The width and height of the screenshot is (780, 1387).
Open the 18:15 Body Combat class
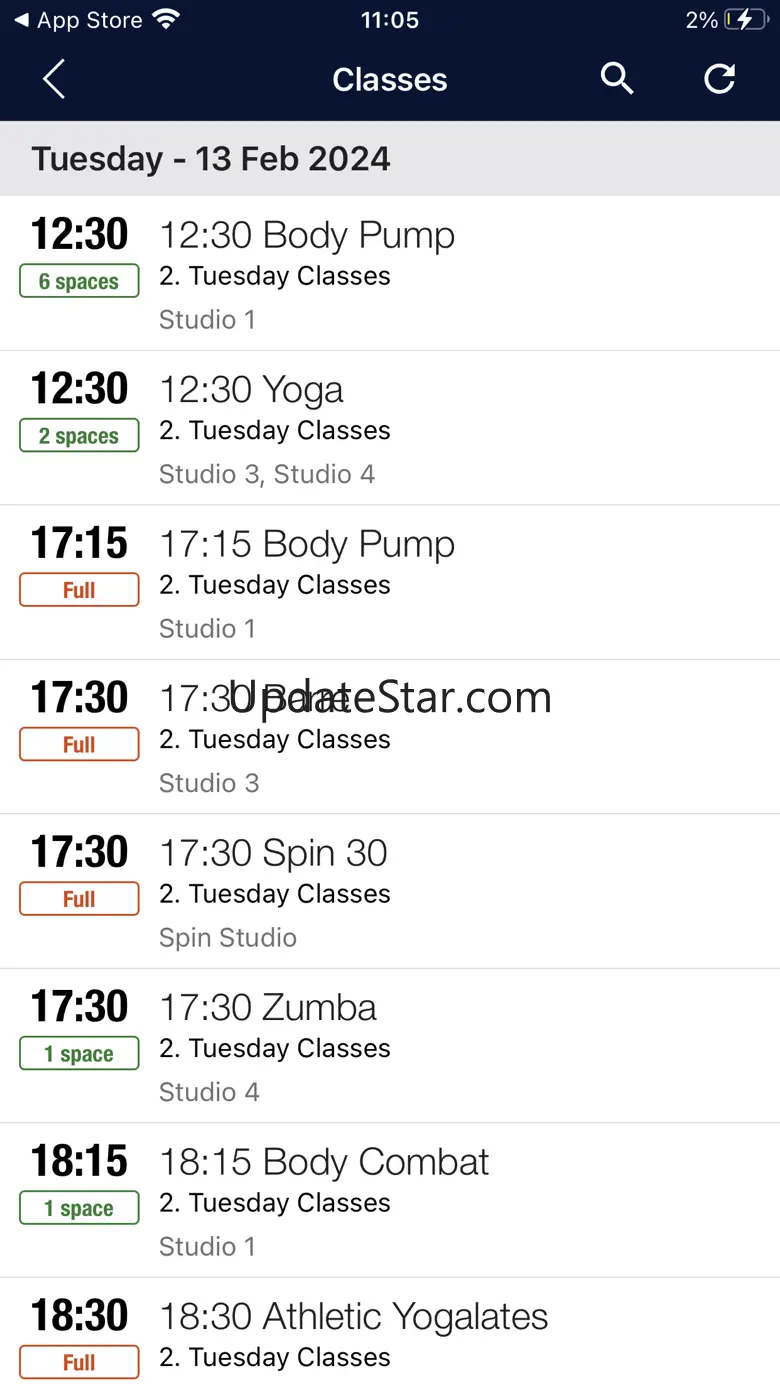tap(325, 1162)
